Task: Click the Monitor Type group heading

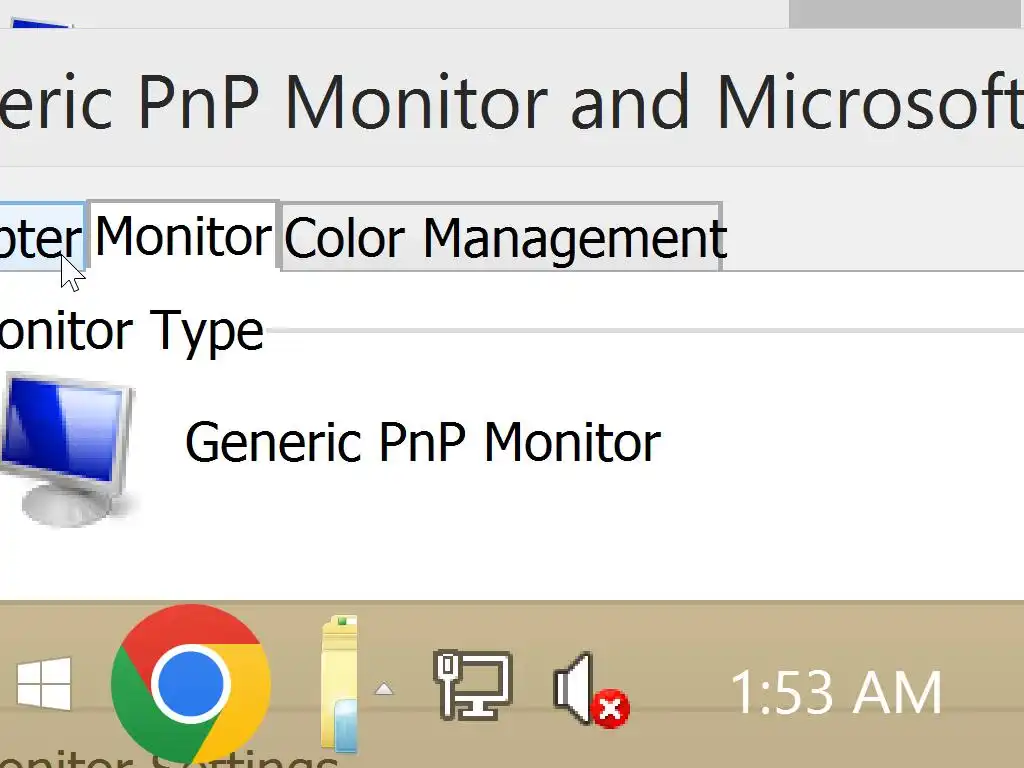Action: pyautogui.click(x=130, y=331)
